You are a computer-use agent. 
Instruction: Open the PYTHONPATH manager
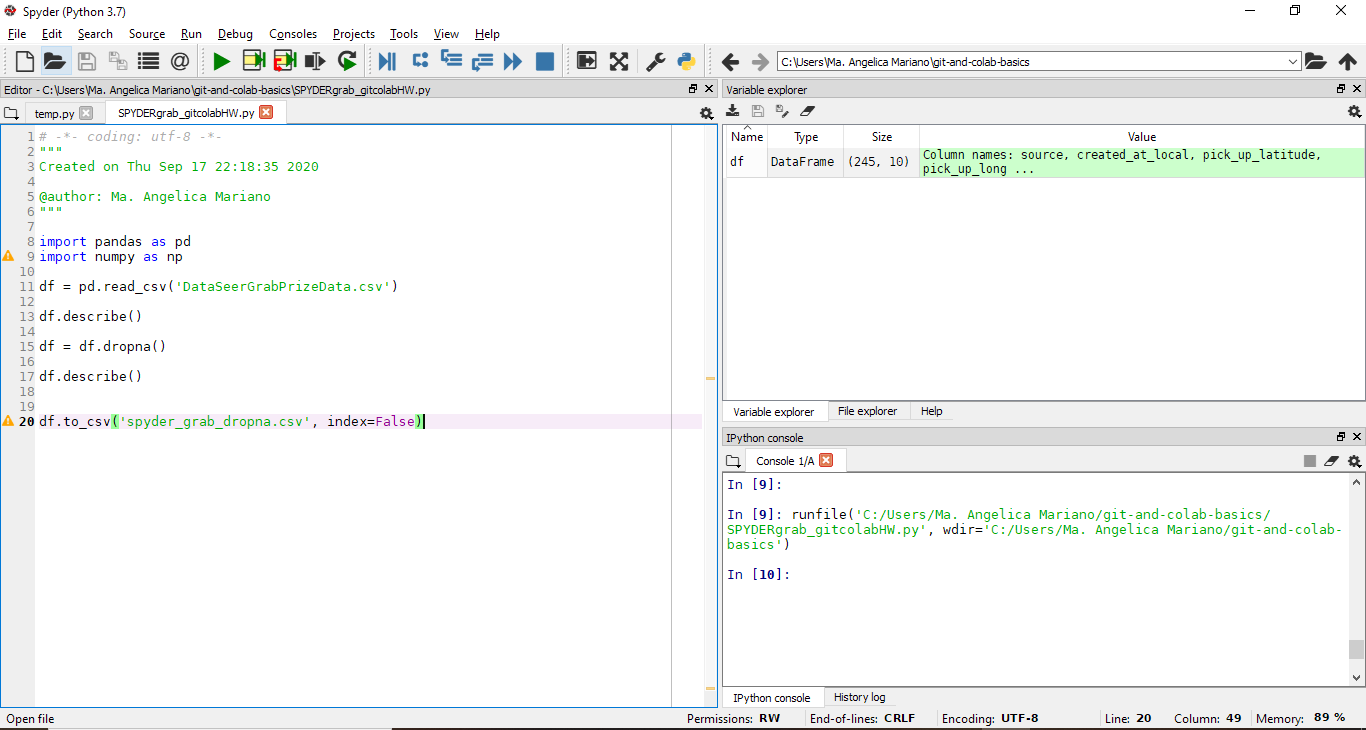686,61
